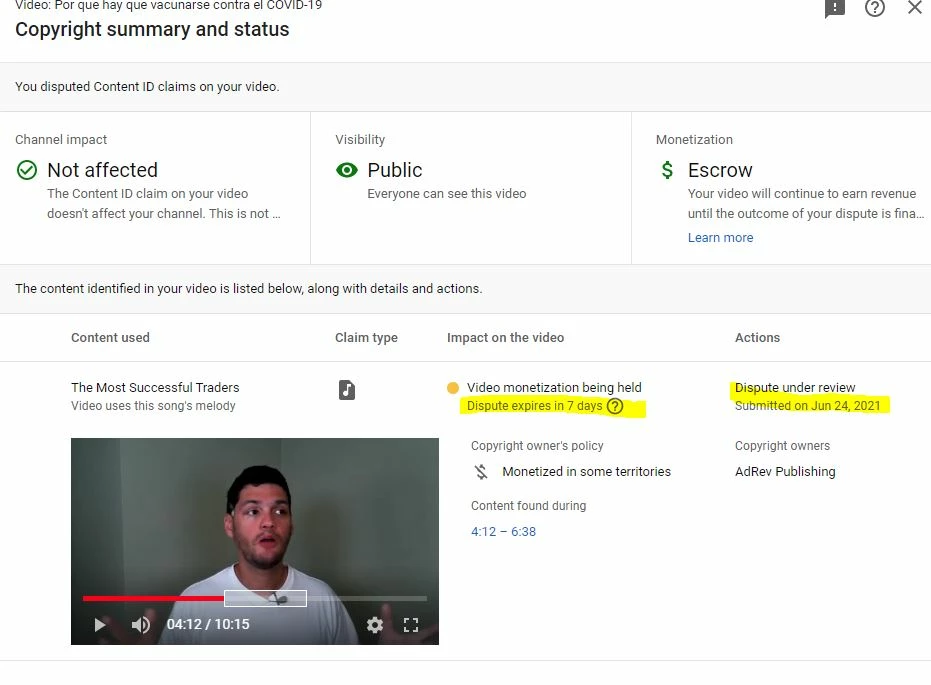This screenshot has width=931, height=685.
Task: Open the Learn more link under Escrow
Action: [720, 237]
